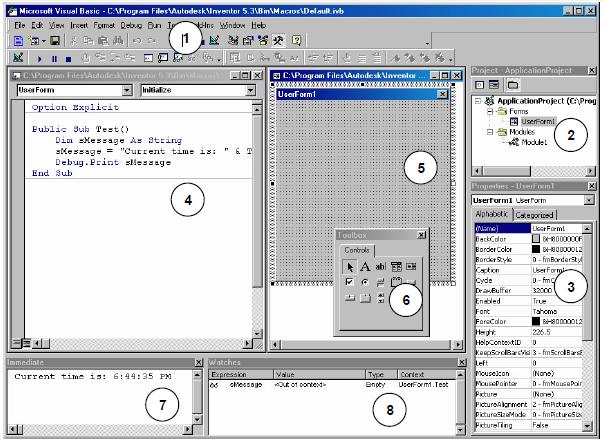
Task: Click the BorderColor black swatch
Action: pyautogui.click(x=536, y=249)
